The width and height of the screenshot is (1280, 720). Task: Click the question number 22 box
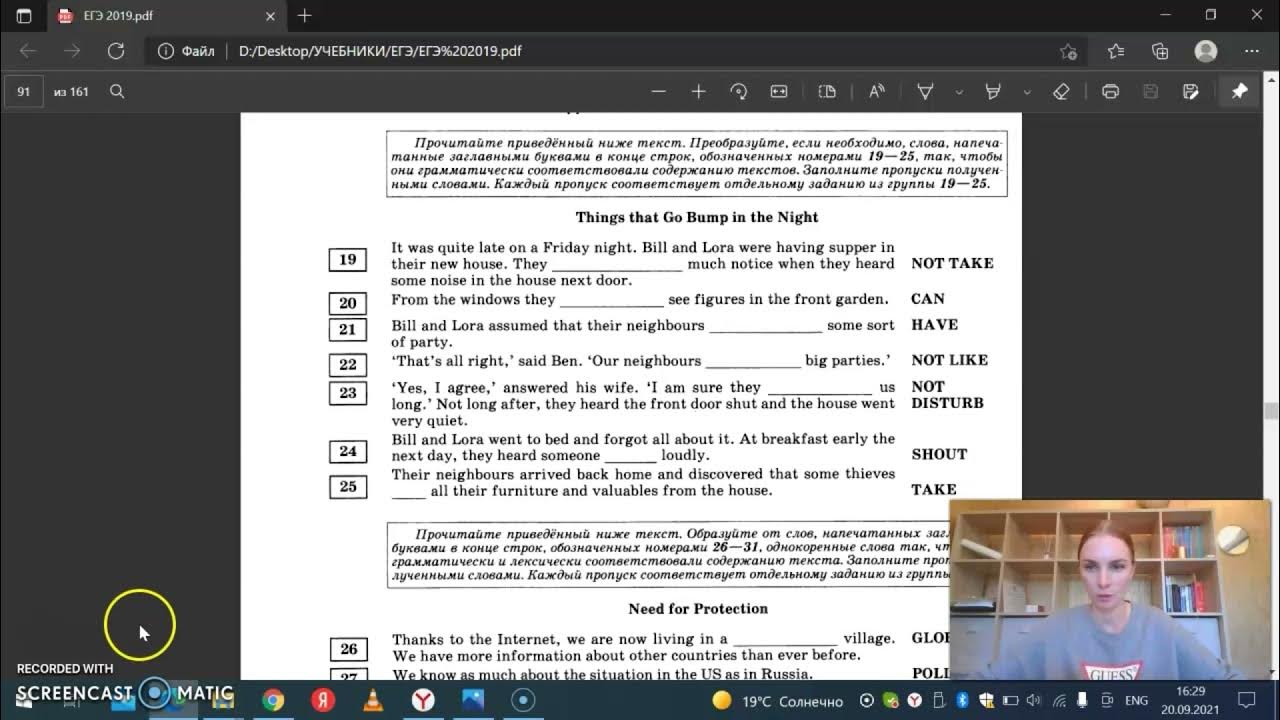click(347, 365)
